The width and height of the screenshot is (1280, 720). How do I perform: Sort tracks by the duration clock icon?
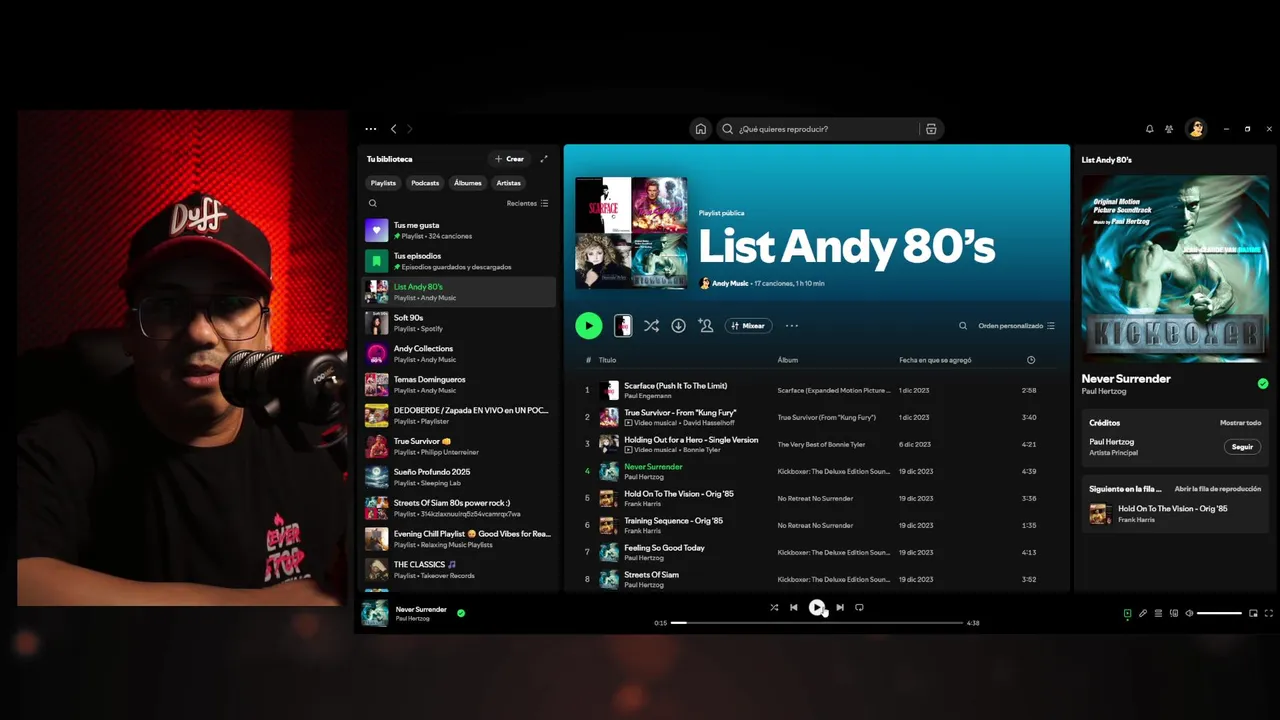1031,360
